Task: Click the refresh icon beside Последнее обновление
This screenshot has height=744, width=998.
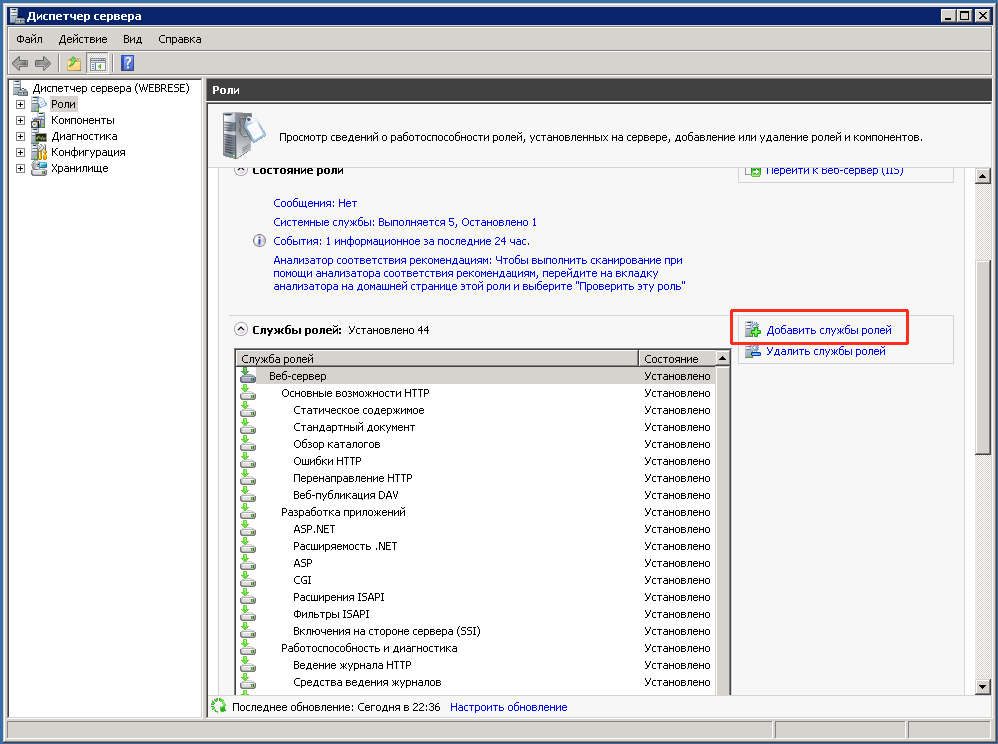Action: pos(219,706)
